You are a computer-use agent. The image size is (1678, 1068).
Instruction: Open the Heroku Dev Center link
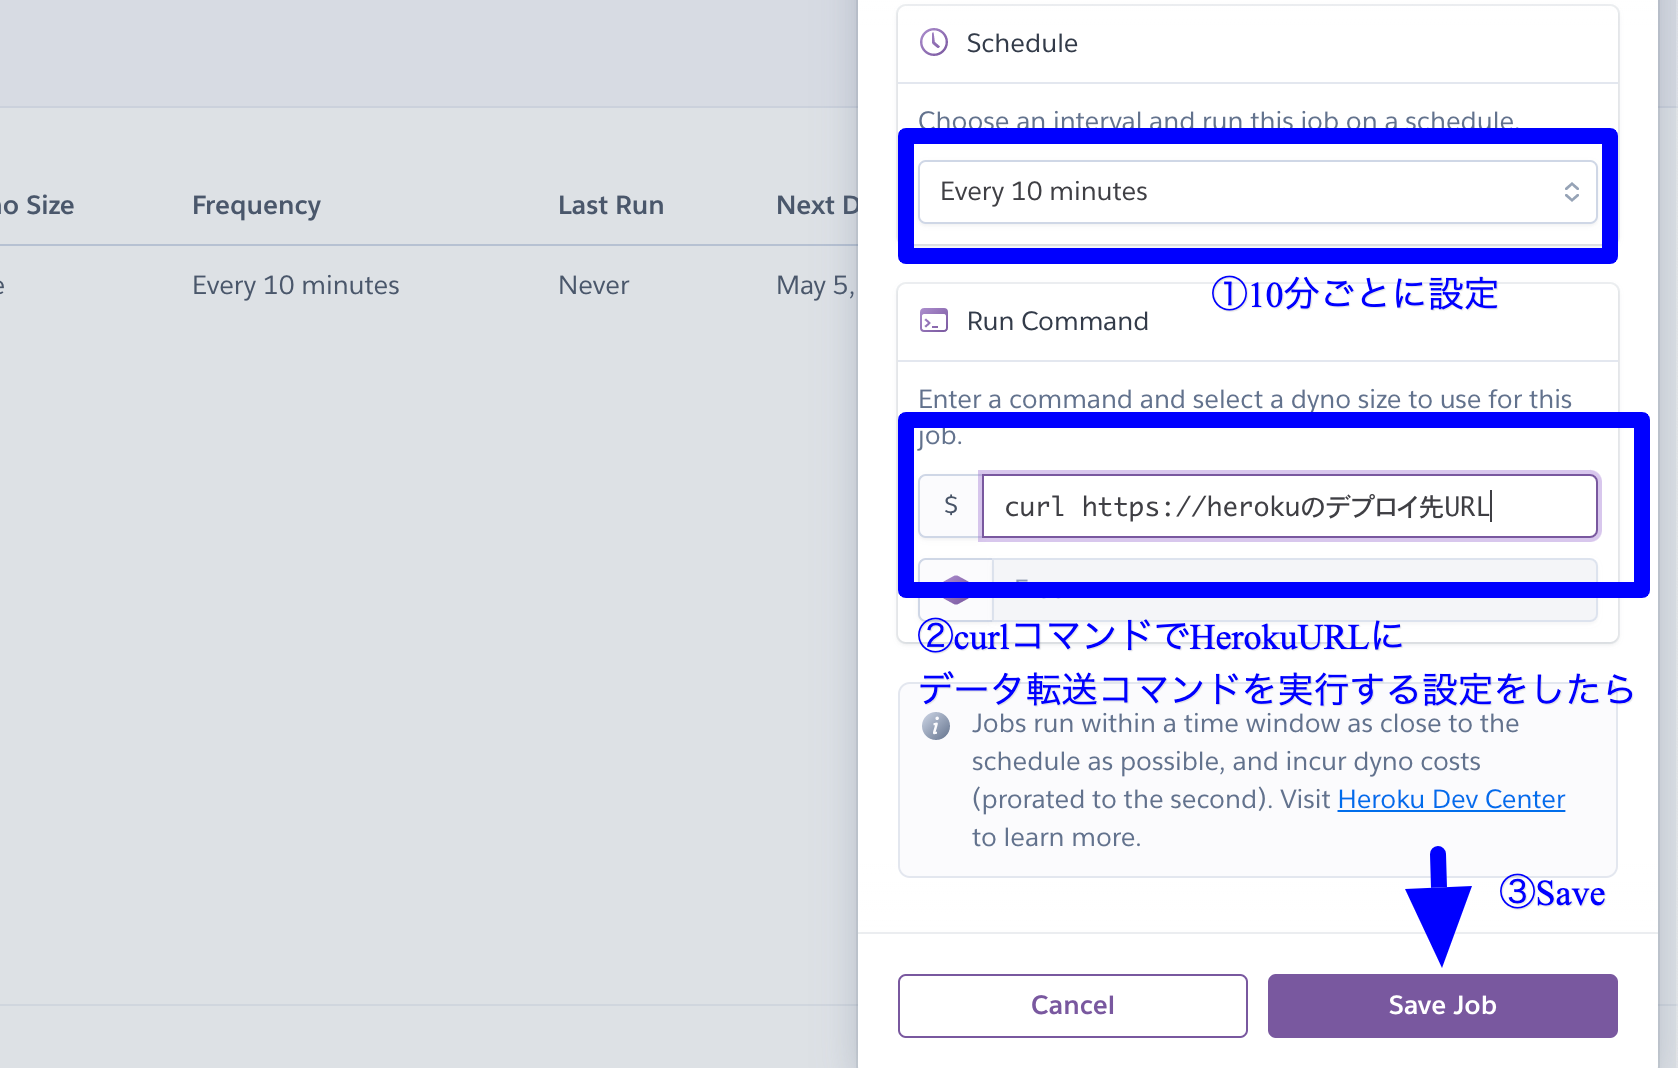pos(1450,798)
